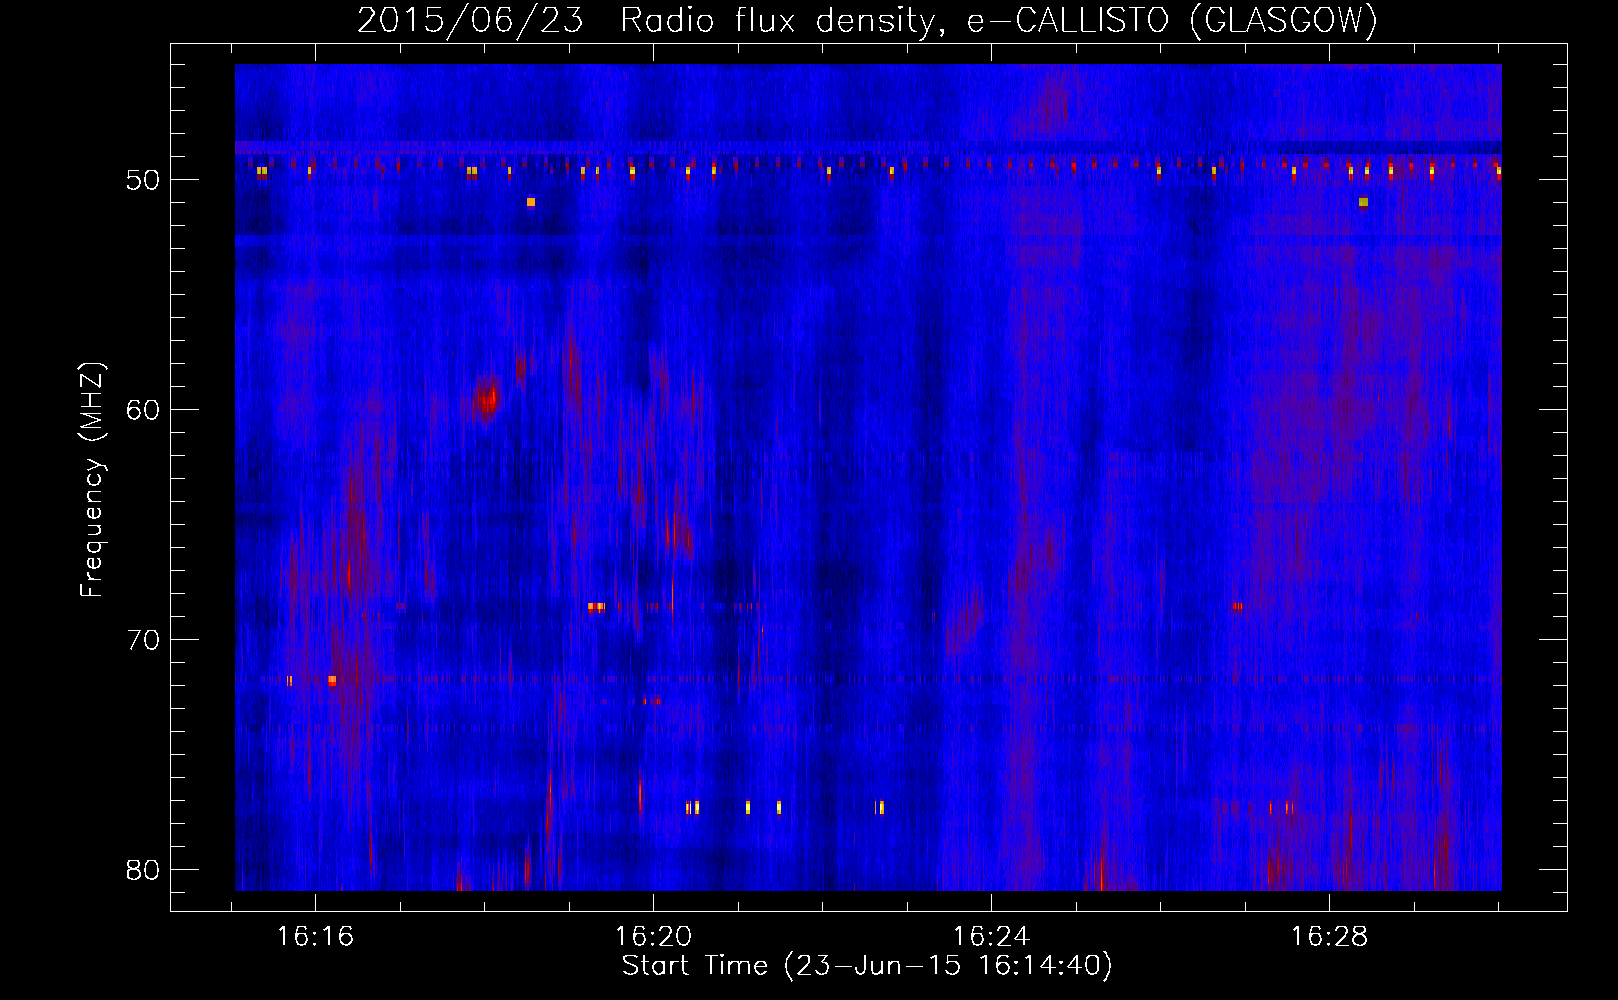Click the 16:16 time tick label
1618x1000 pixels.
click(x=316, y=937)
